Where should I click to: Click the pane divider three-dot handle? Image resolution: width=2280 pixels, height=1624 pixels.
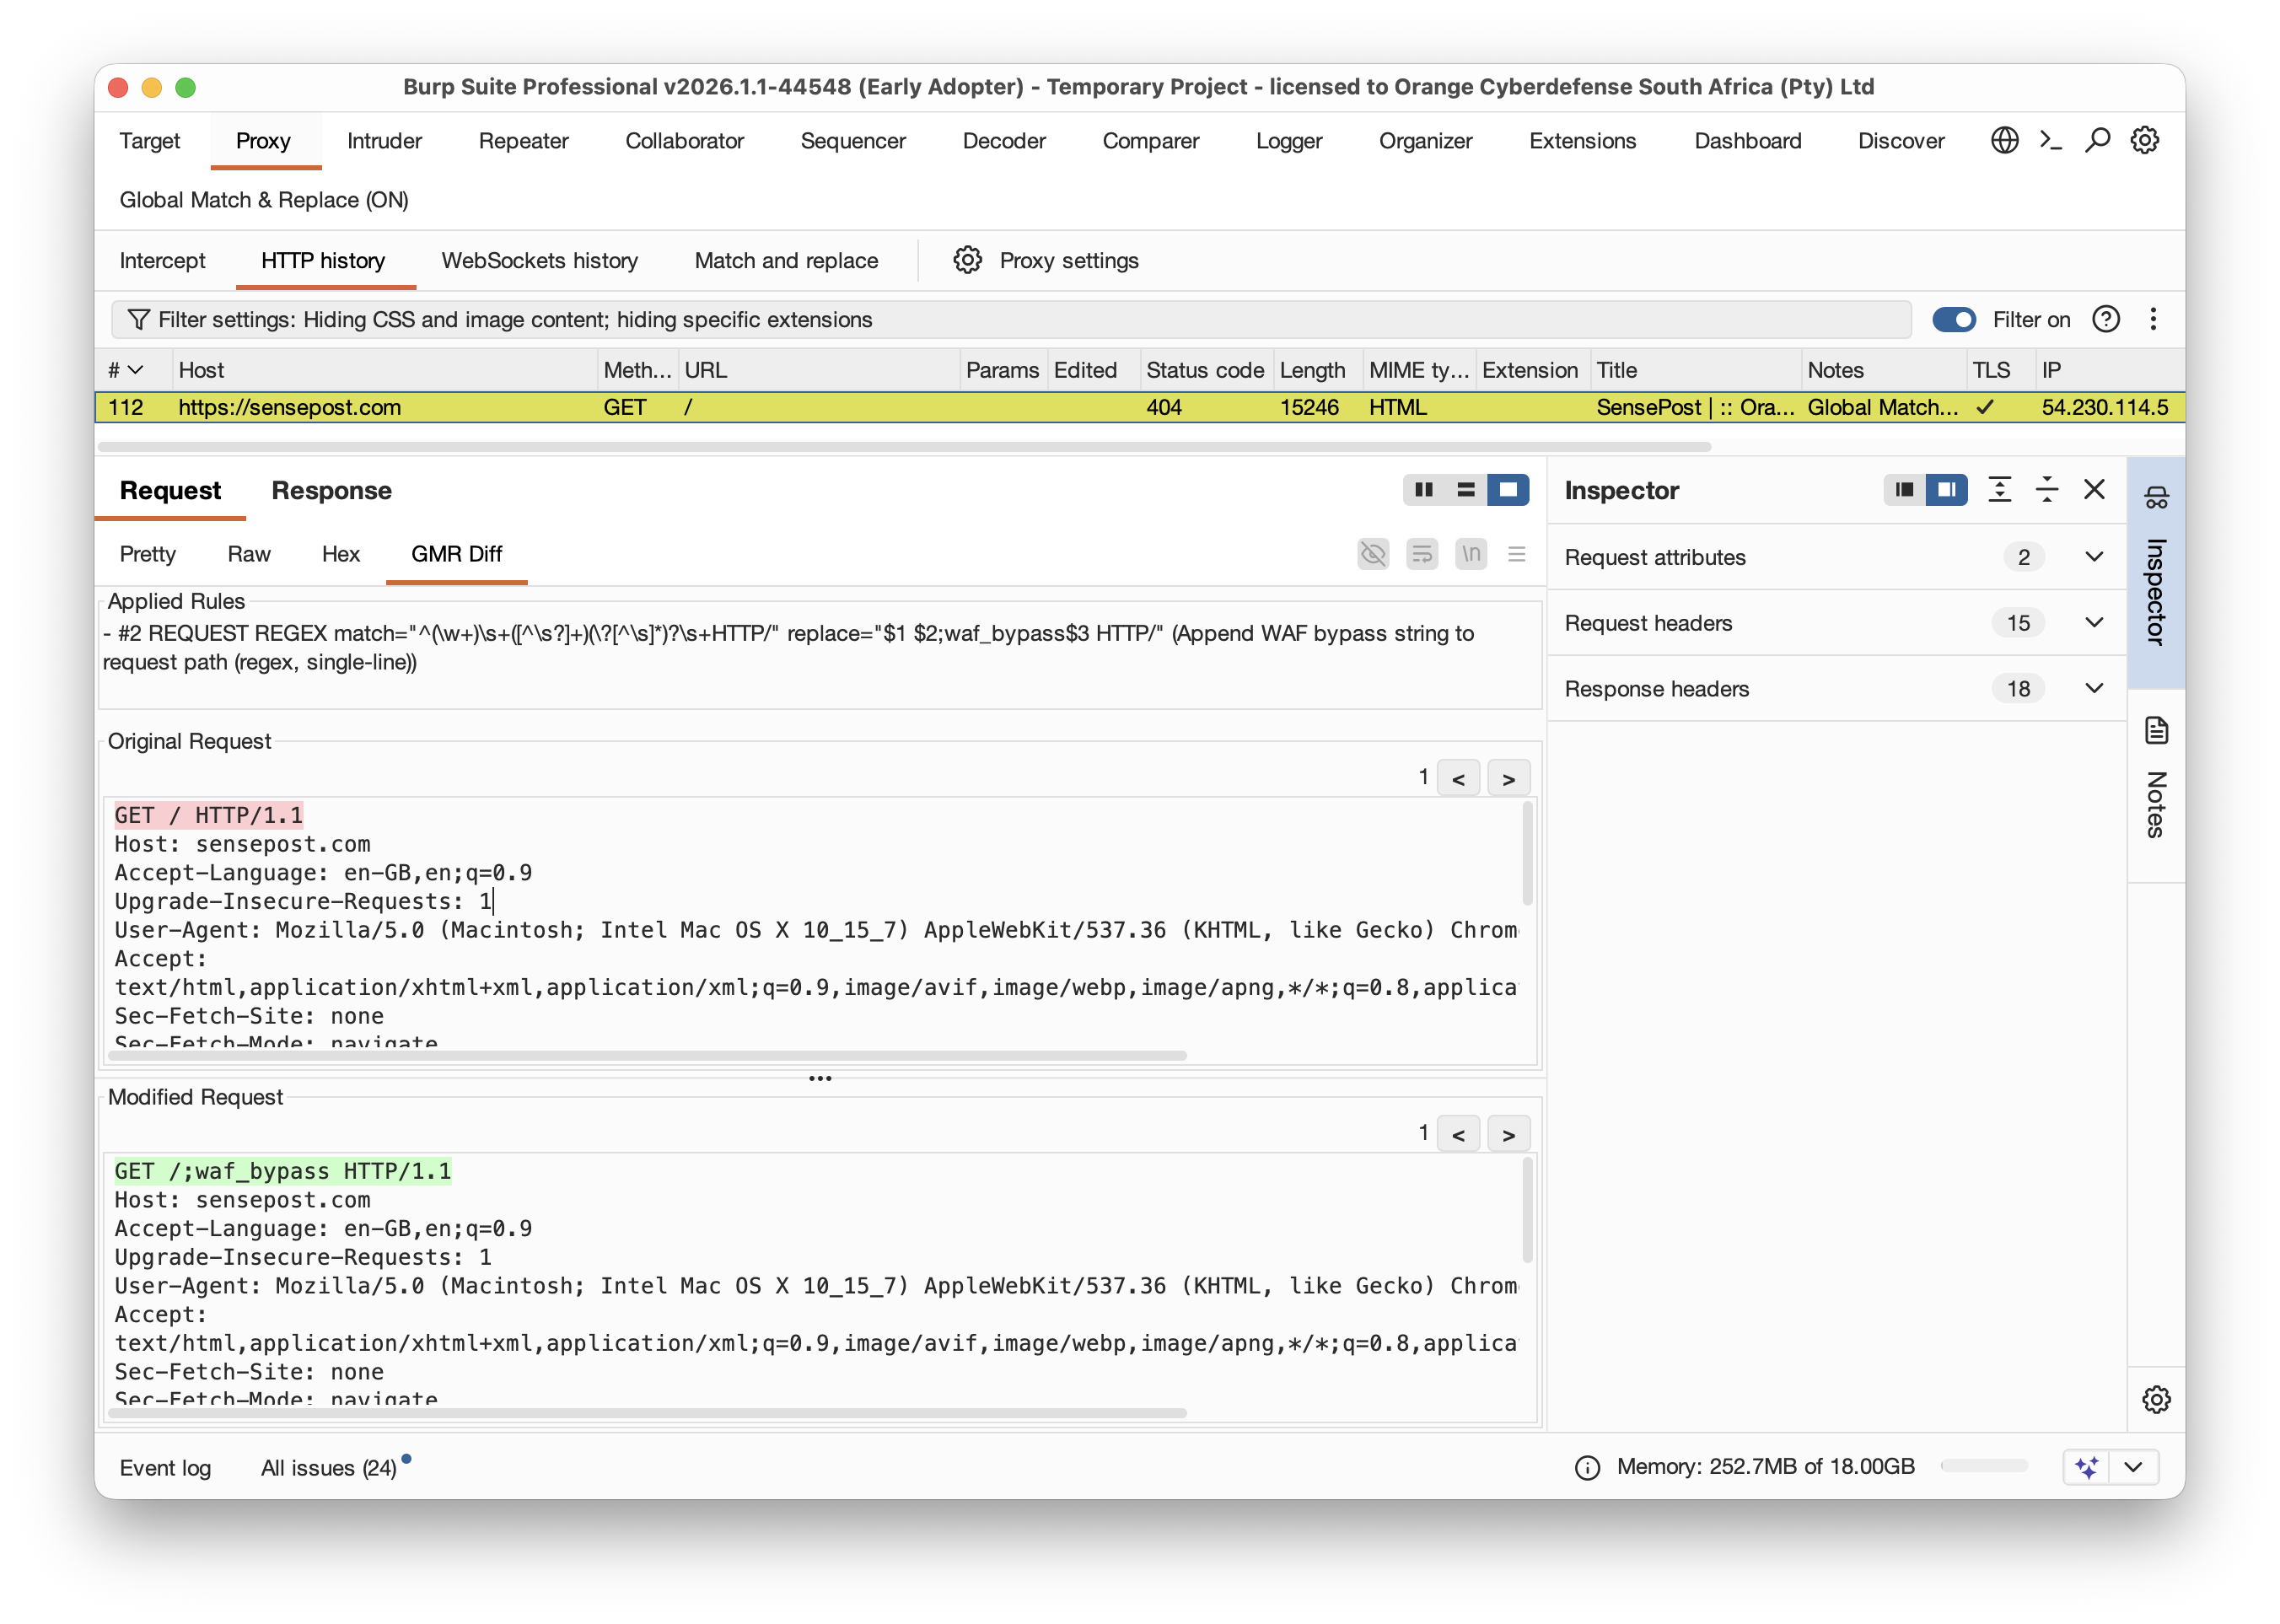tap(820, 1078)
